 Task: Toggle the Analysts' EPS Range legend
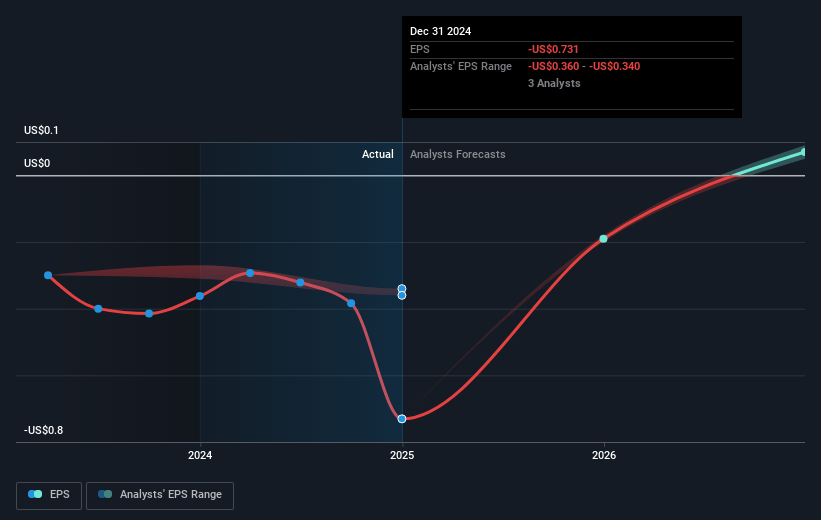pyautogui.click(x=160, y=495)
